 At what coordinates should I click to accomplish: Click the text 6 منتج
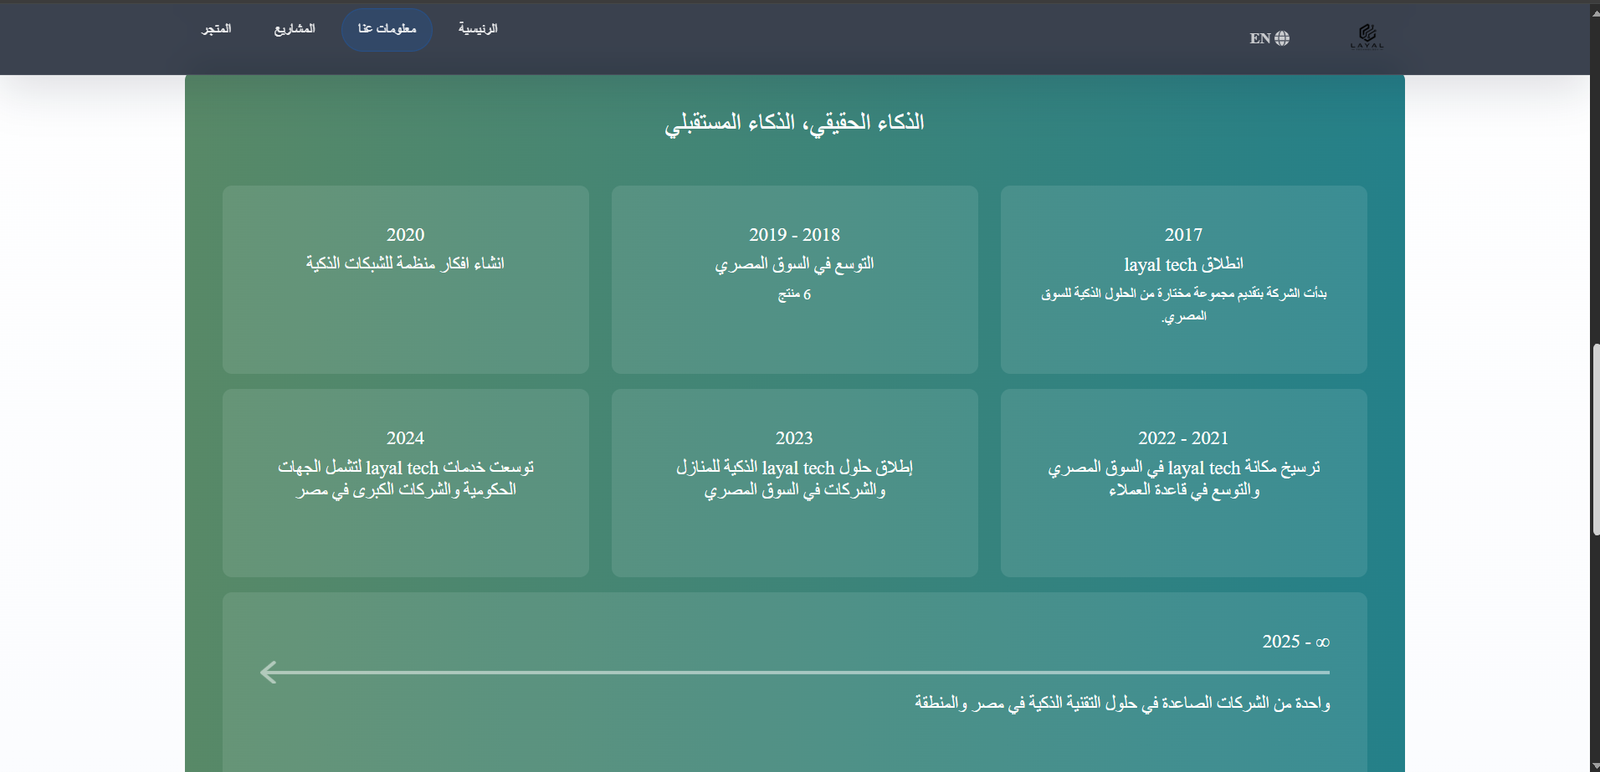(x=795, y=294)
